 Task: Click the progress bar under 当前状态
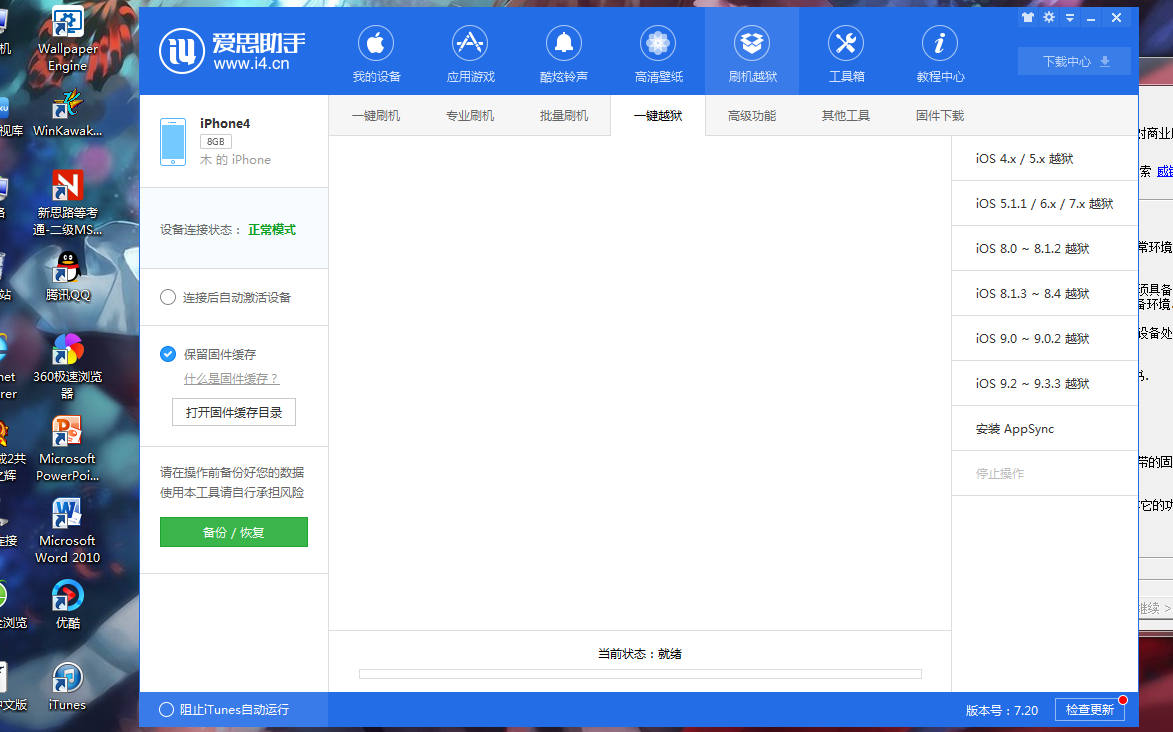tap(640, 674)
